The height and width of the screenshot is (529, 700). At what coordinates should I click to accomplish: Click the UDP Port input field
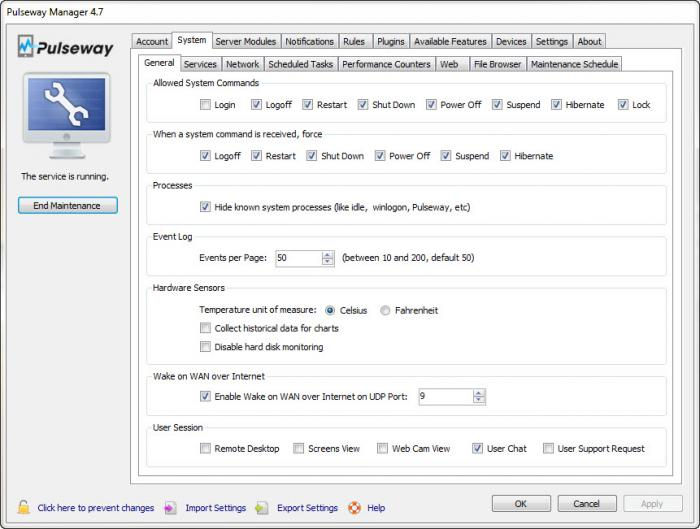[x=446, y=396]
